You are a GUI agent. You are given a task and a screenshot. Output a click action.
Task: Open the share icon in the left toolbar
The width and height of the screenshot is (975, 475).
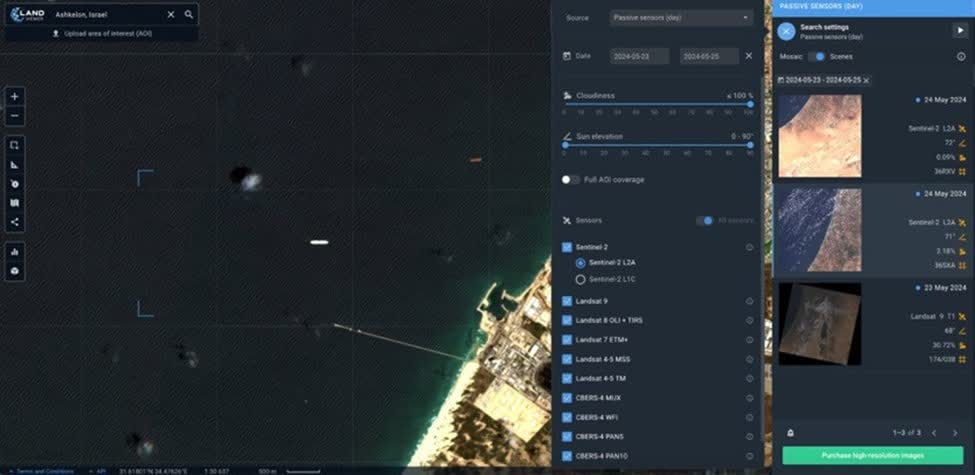point(15,222)
